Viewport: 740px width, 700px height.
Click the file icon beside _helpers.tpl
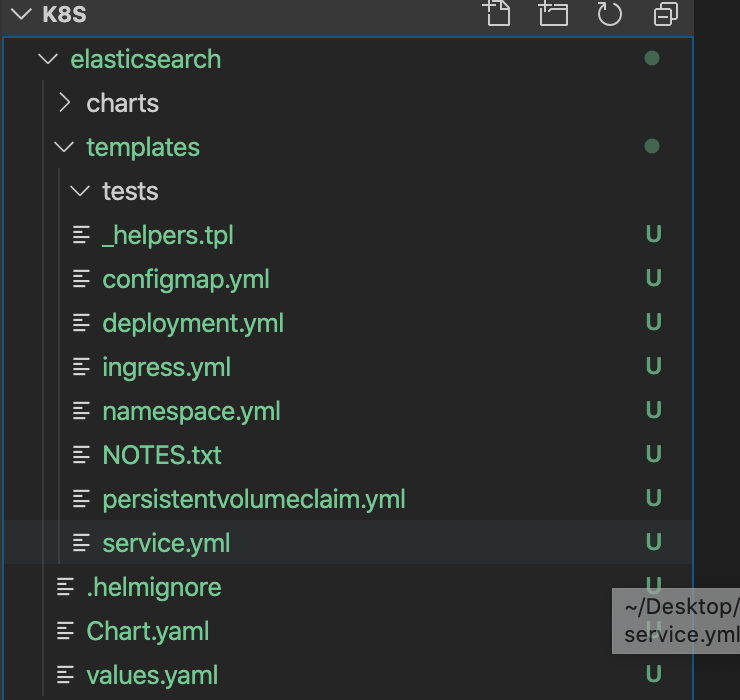(x=82, y=235)
